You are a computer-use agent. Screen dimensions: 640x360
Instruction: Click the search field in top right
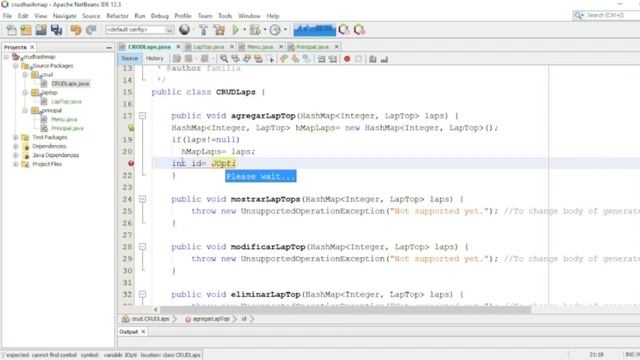(607, 16)
